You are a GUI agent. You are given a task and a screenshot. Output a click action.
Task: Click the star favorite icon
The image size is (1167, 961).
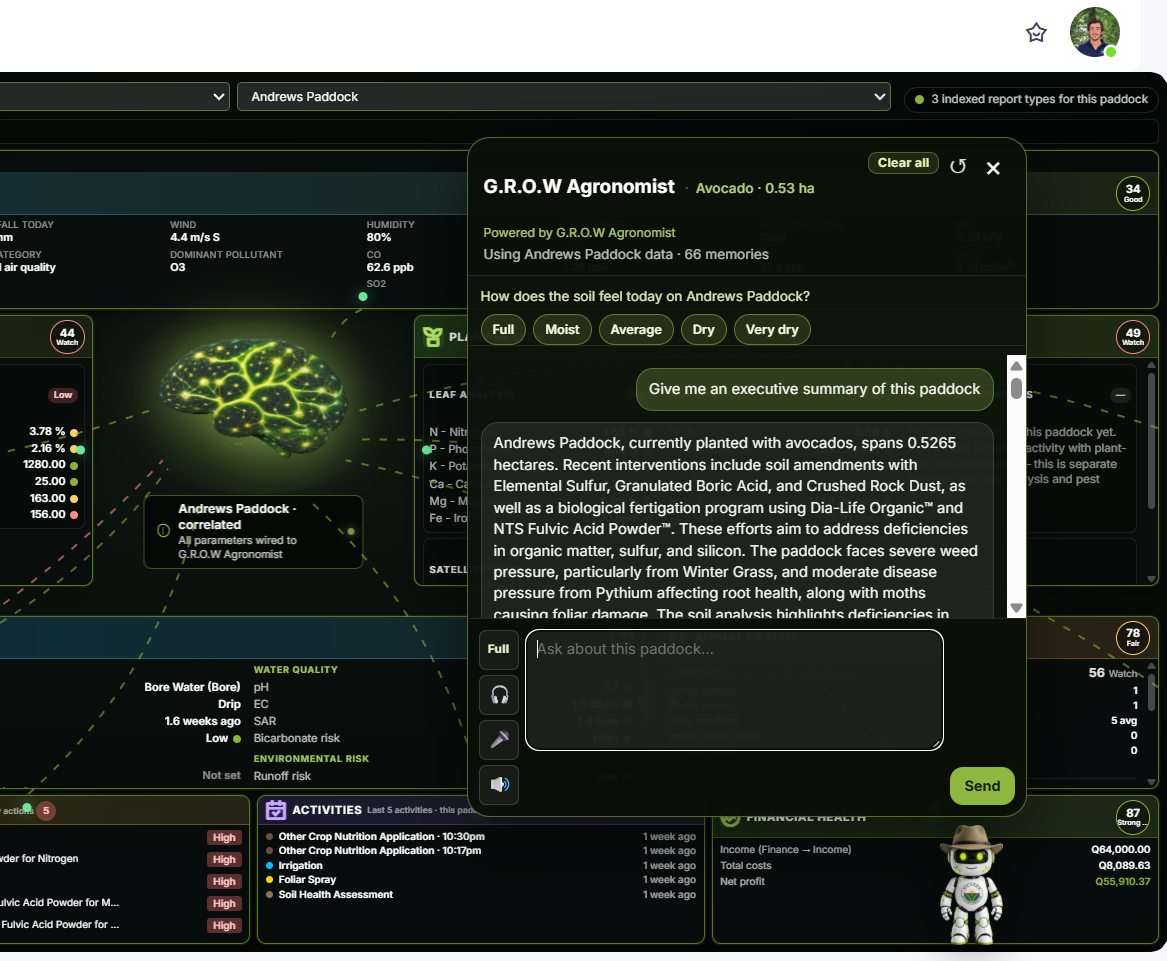tap(1036, 33)
